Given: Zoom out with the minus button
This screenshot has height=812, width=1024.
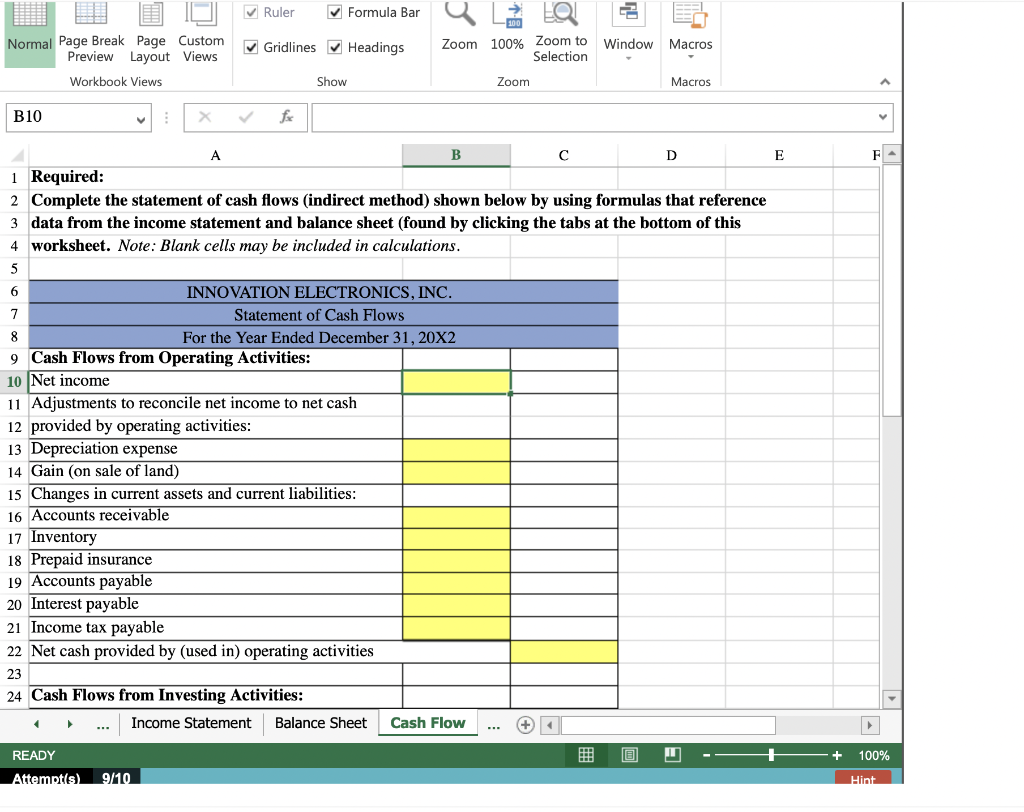Looking at the screenshot, I should [706, 756].
